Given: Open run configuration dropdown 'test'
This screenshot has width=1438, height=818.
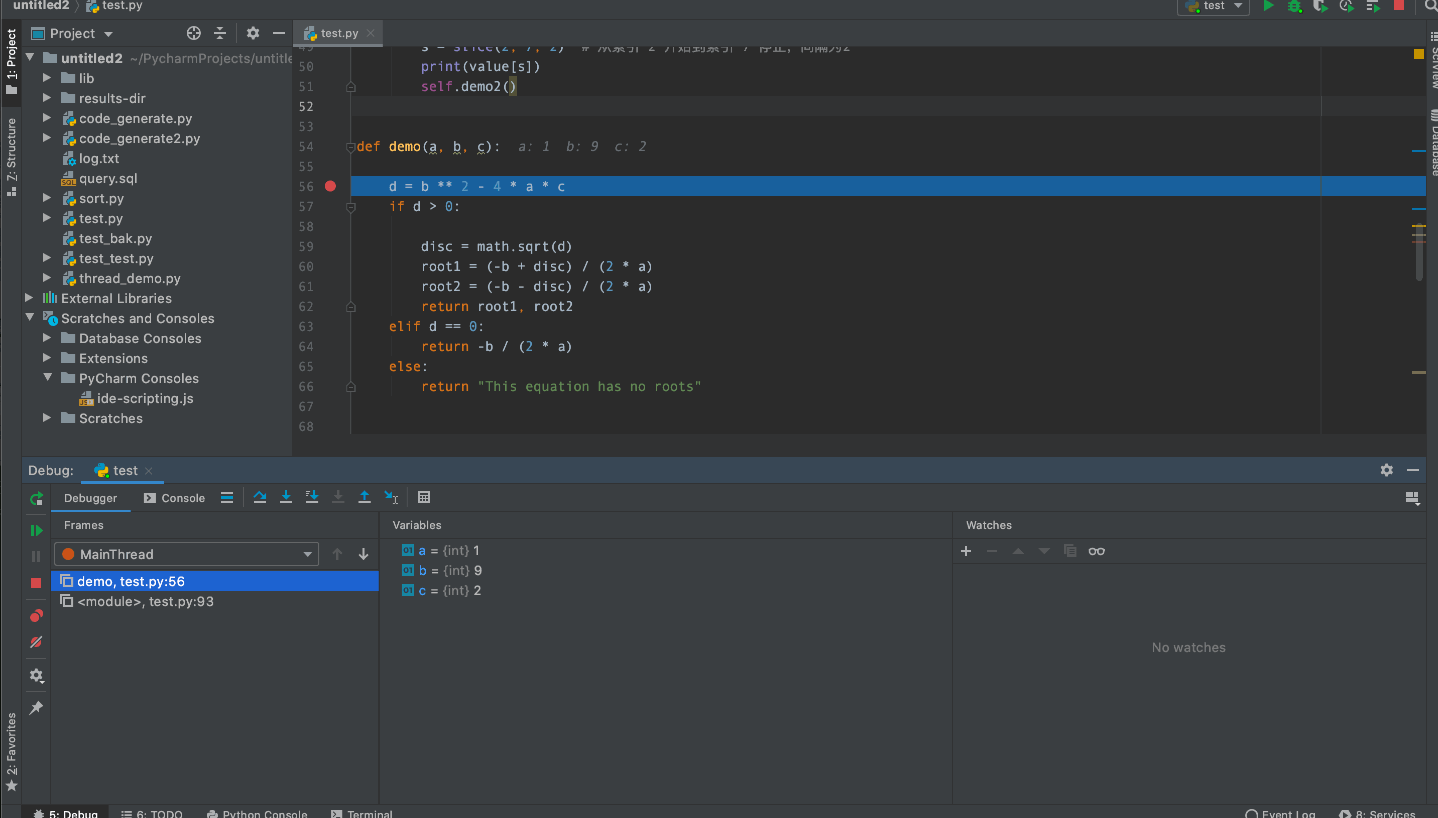Looking at the screenshot, I should pyautogui.click(x=1214, y=6).
